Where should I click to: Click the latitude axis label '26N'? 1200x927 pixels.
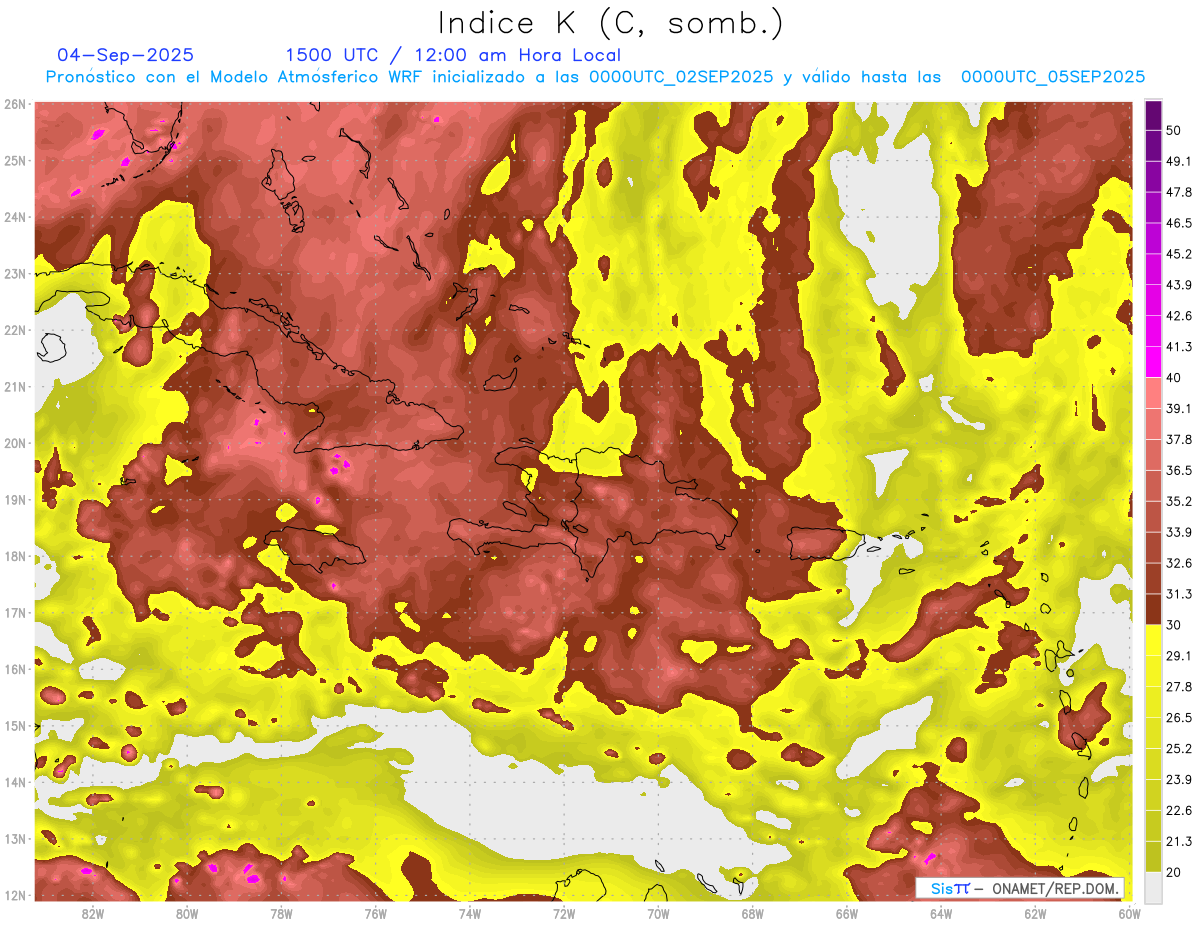pyautogui.click(x=15, y=104)
